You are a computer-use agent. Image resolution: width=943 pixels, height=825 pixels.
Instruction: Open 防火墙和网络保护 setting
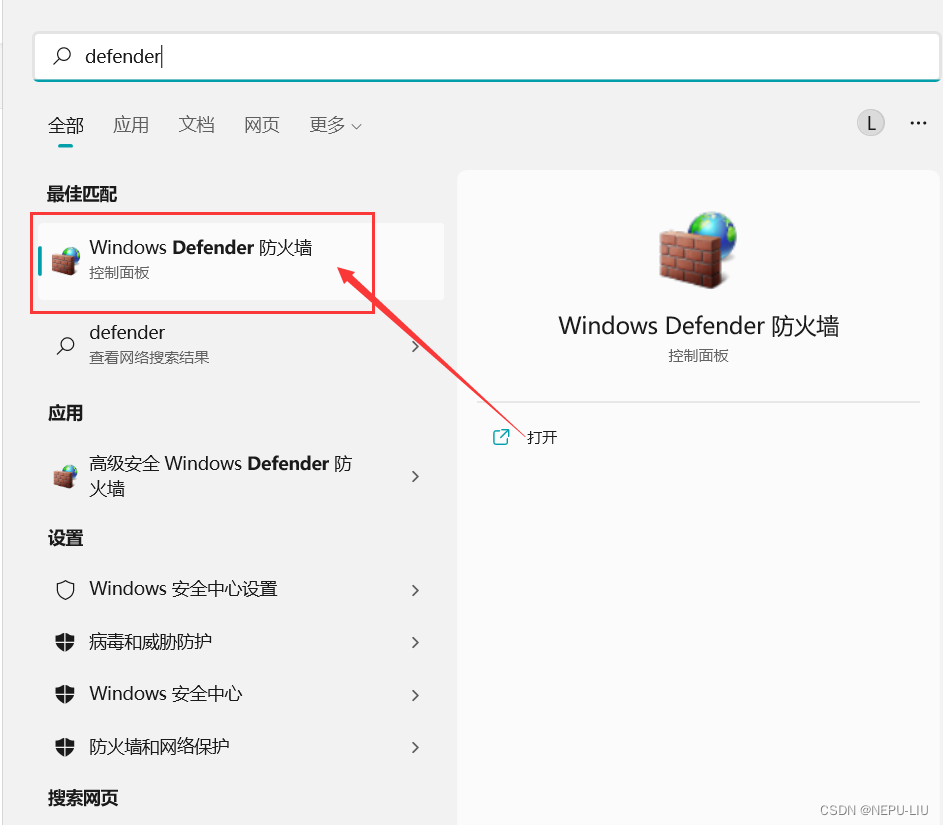click(241, 747)
